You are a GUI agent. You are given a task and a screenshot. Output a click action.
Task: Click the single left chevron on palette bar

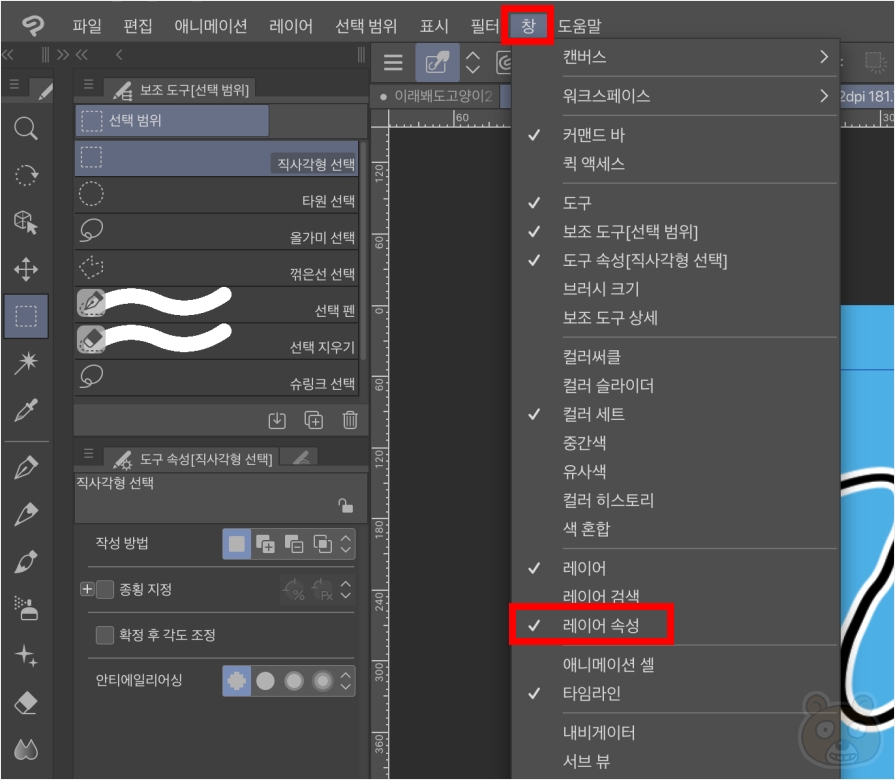pos(119,55)
